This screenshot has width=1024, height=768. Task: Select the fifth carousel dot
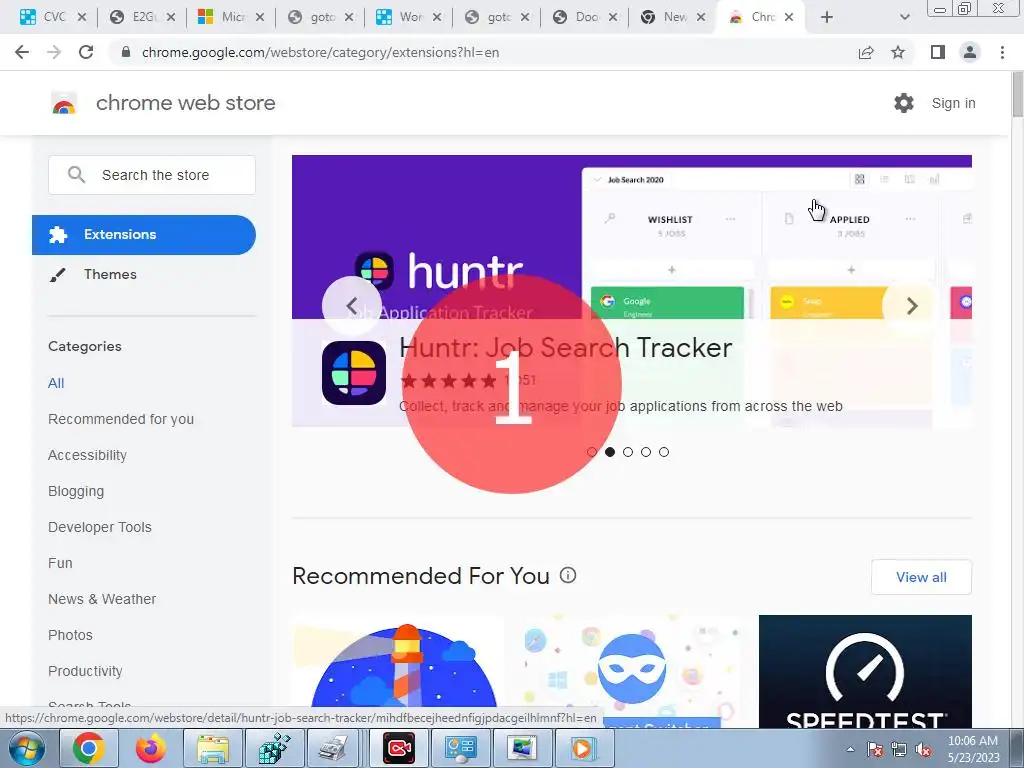click(x=664, y=452)
